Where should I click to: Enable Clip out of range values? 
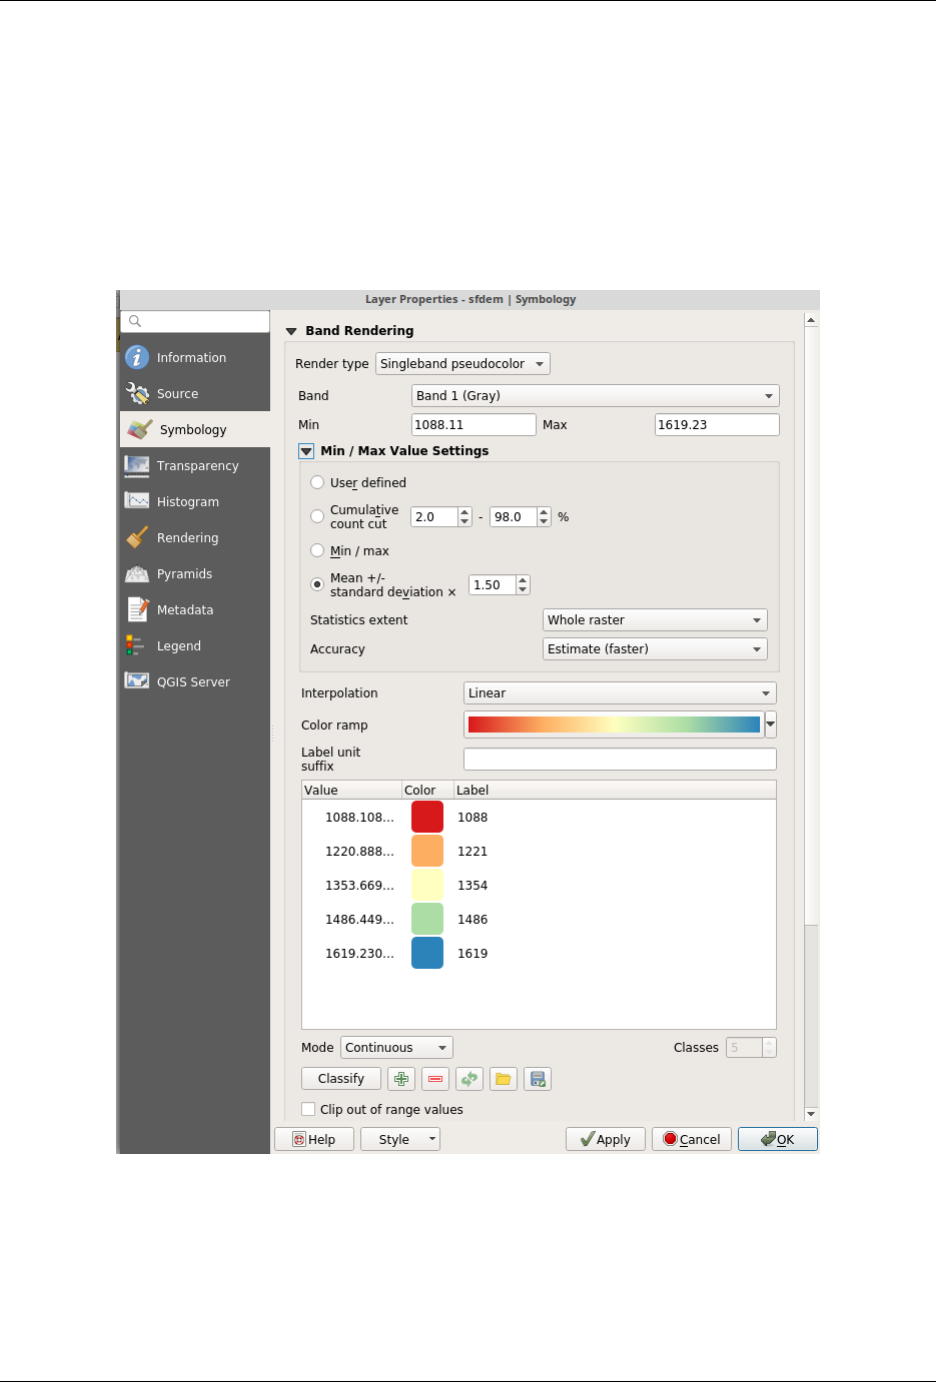(308, 1109)
